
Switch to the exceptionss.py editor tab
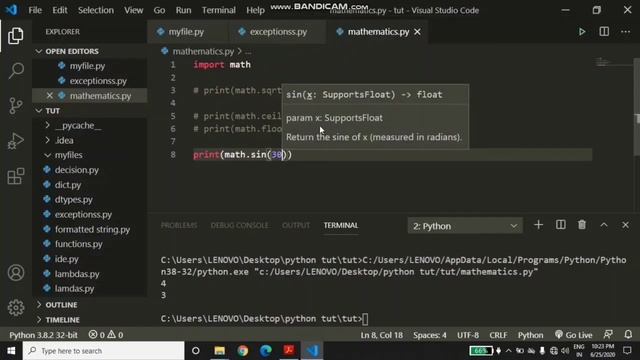(x=277, y=32)
